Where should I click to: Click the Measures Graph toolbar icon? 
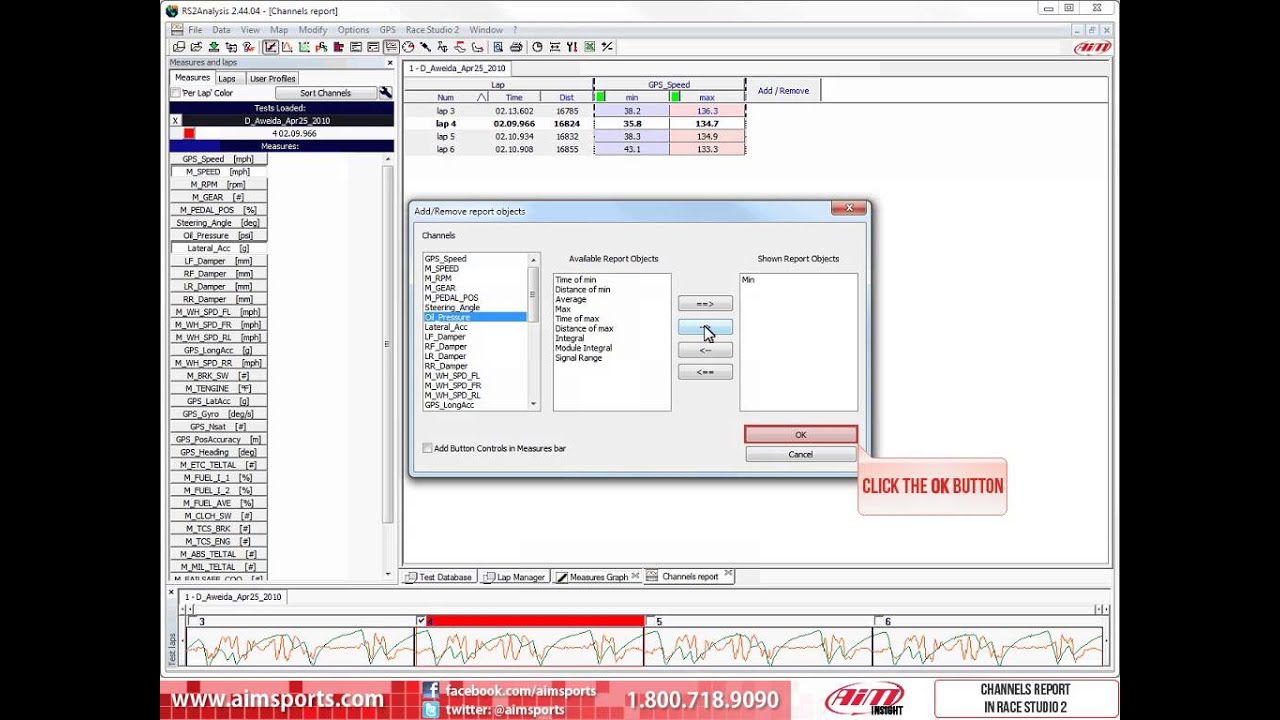coord(271,46)
